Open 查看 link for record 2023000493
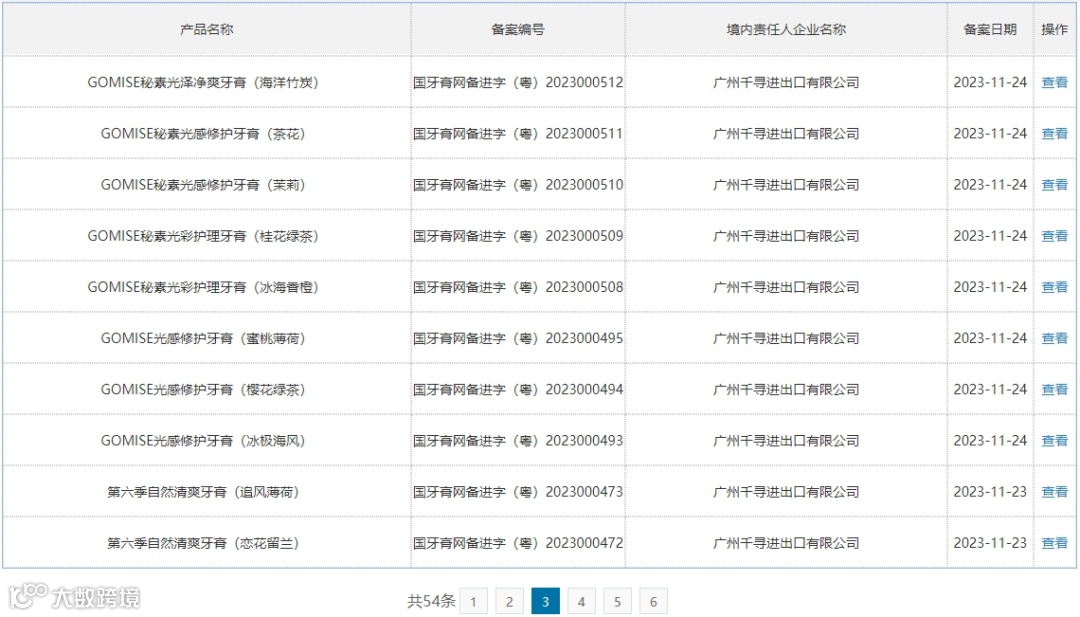The width and height of the screenshot is (1080, 617). pos(1054,441)
